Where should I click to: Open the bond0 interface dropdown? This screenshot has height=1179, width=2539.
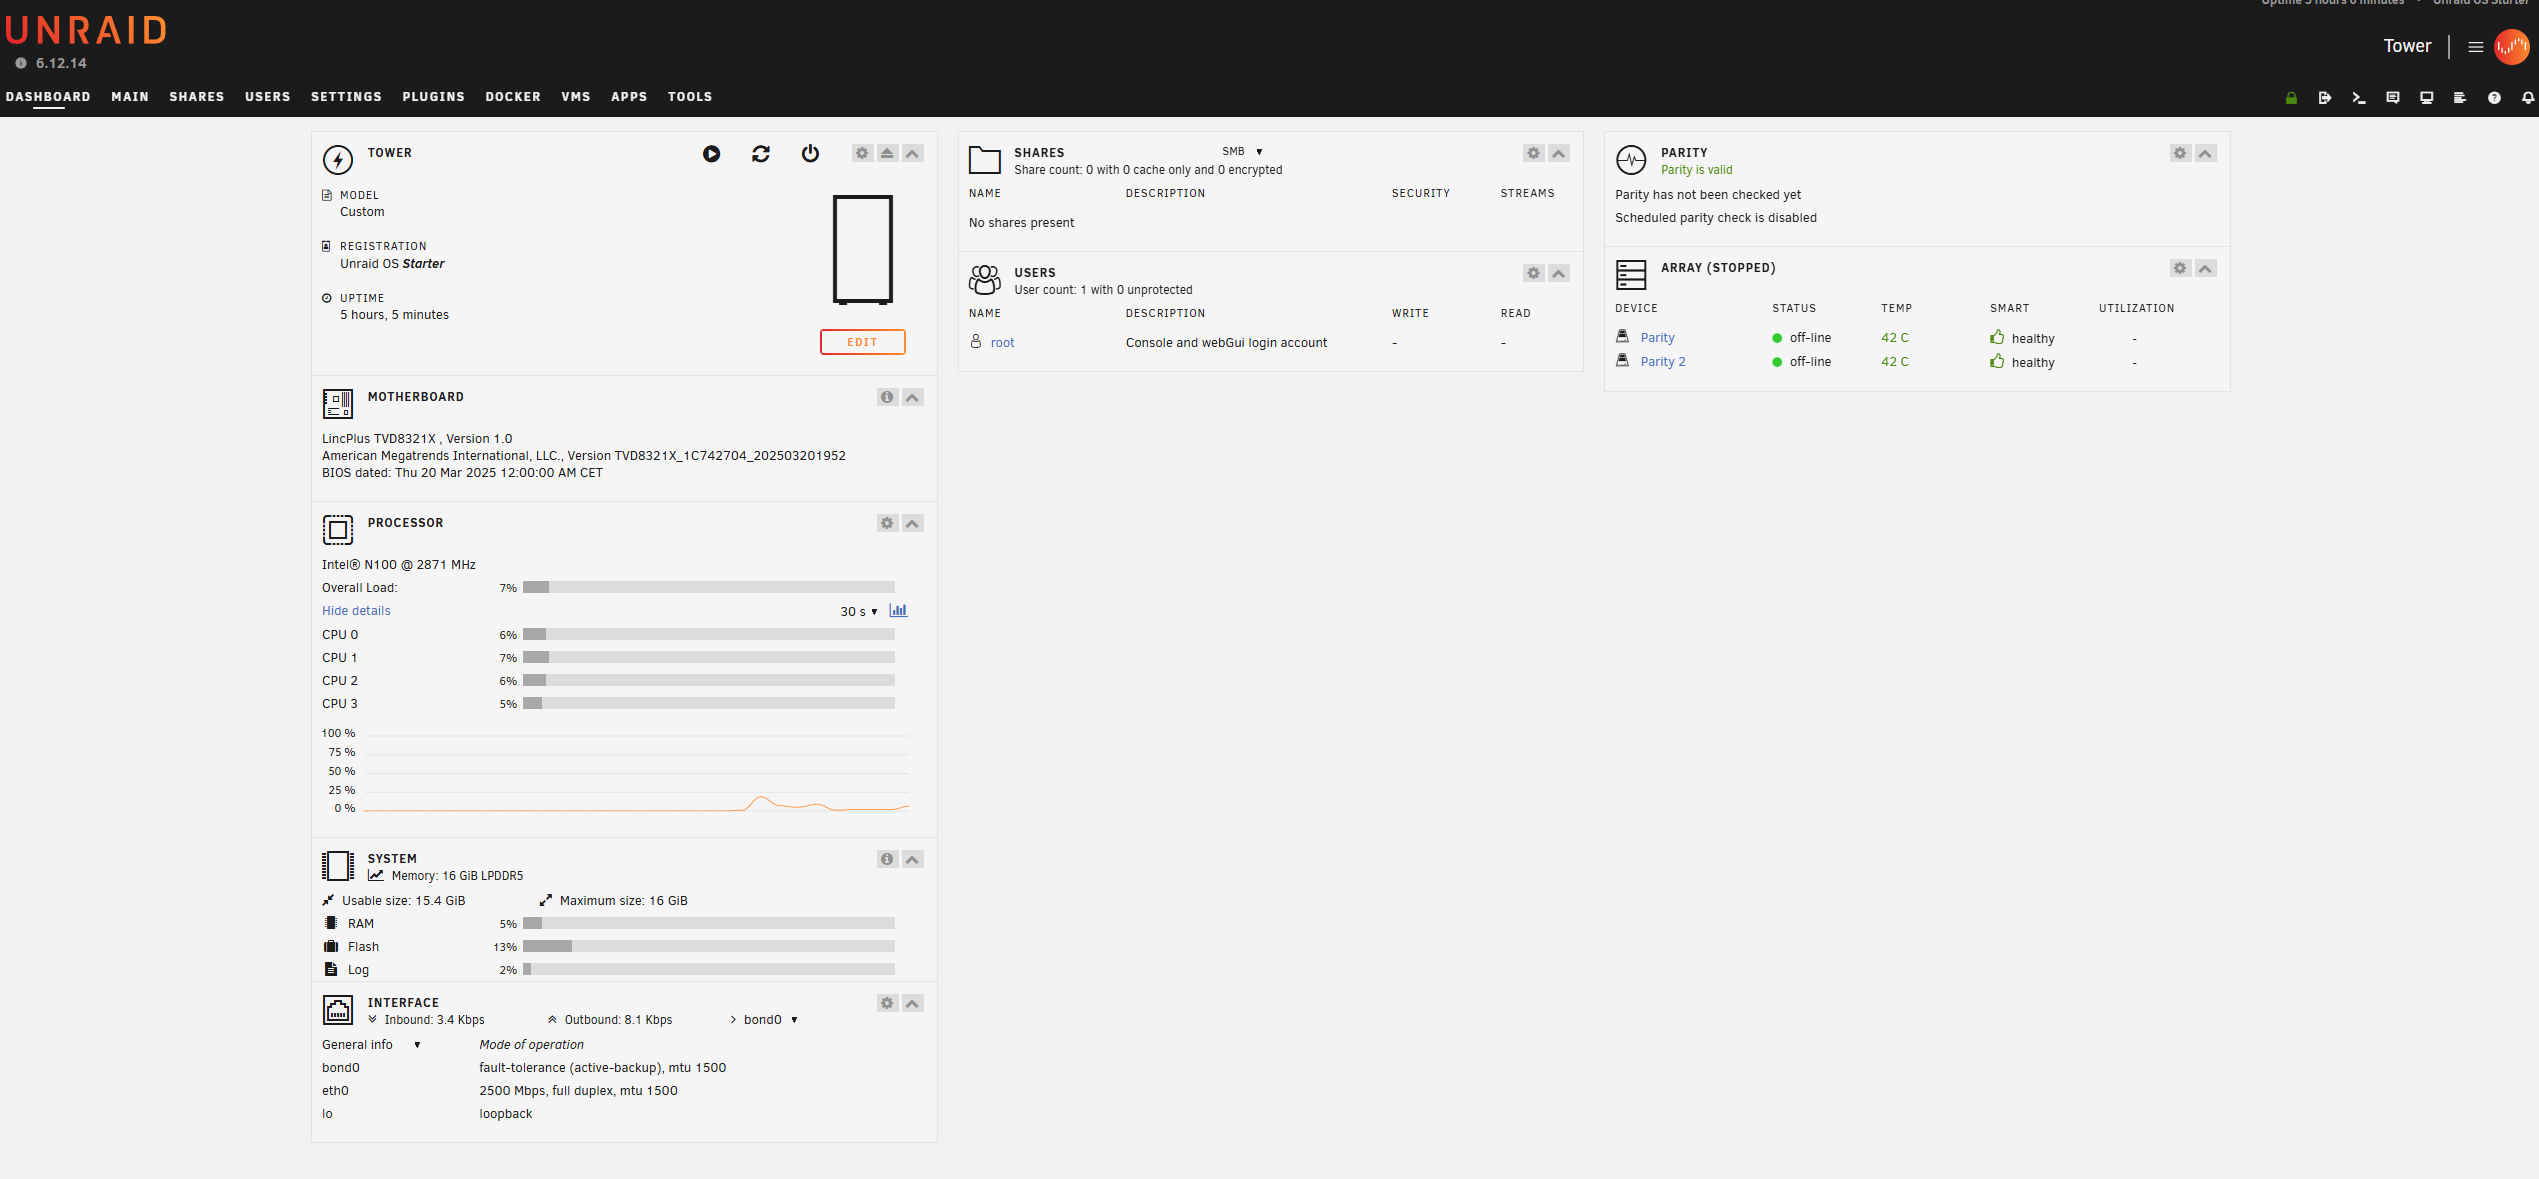tap(770, 1020)
